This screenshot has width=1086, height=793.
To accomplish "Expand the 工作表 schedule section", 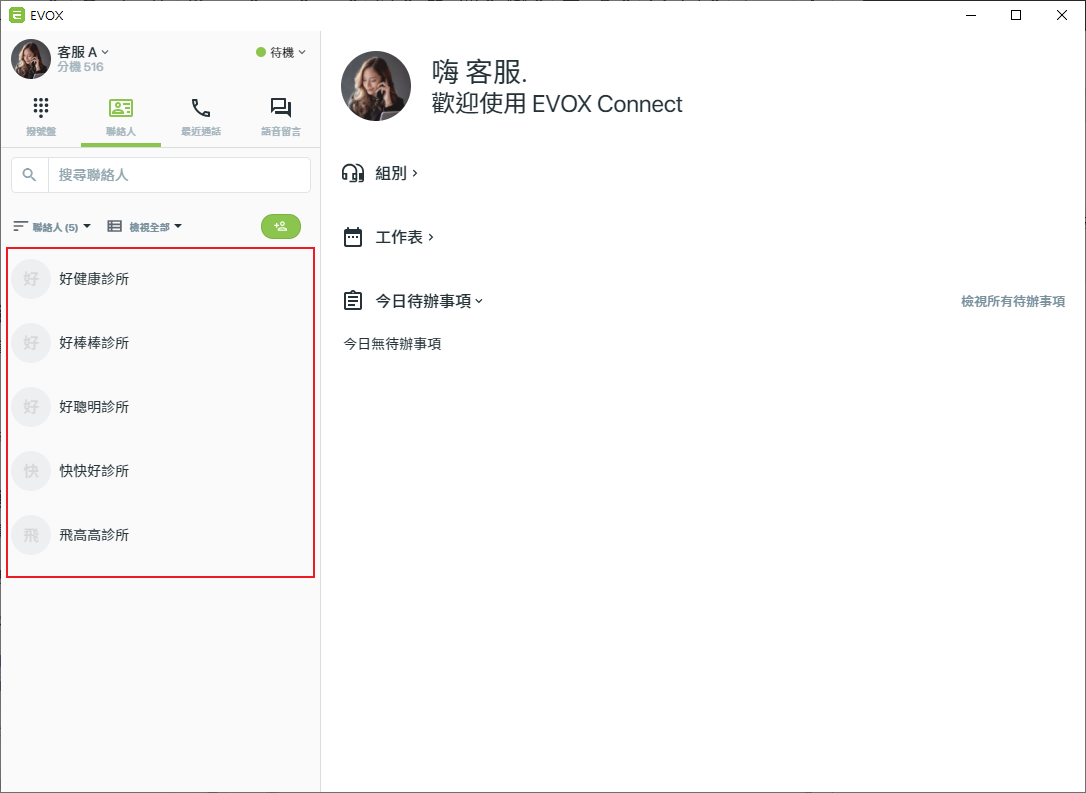I will click(x=404, y=237).
